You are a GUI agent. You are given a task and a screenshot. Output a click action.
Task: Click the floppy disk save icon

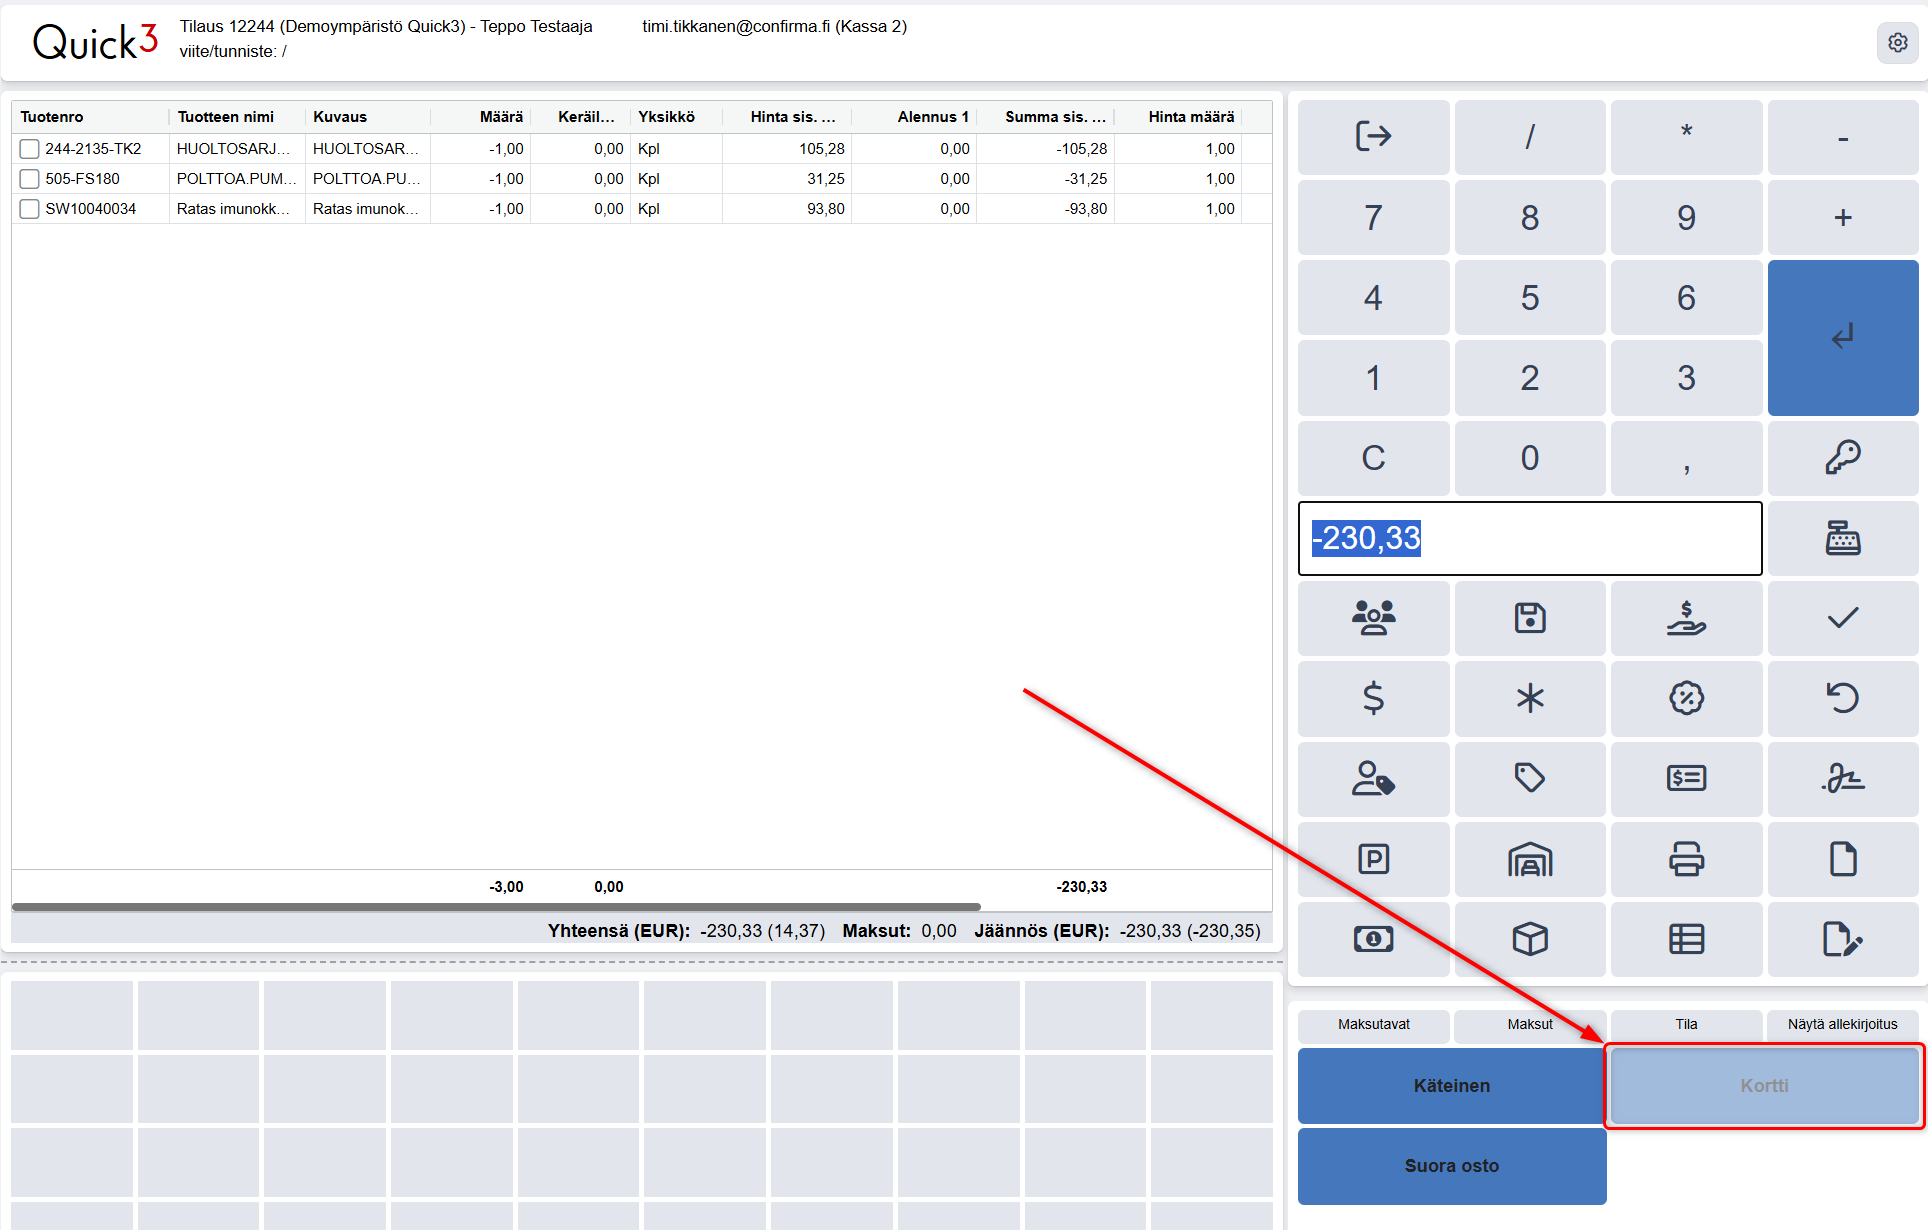(x=1529, y=618)
